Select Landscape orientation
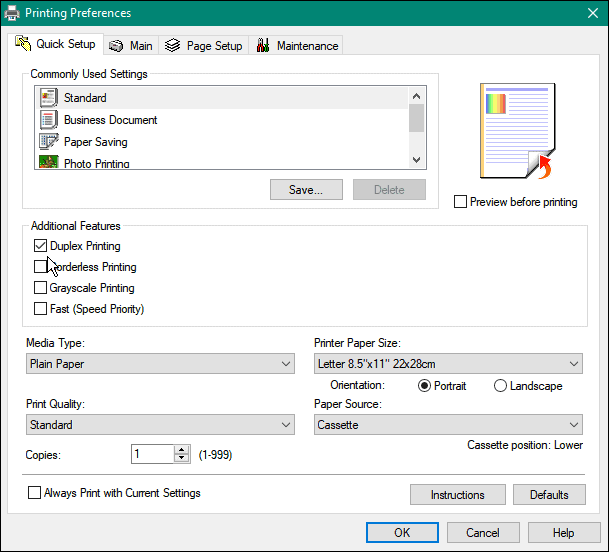 tap(500, 386)
